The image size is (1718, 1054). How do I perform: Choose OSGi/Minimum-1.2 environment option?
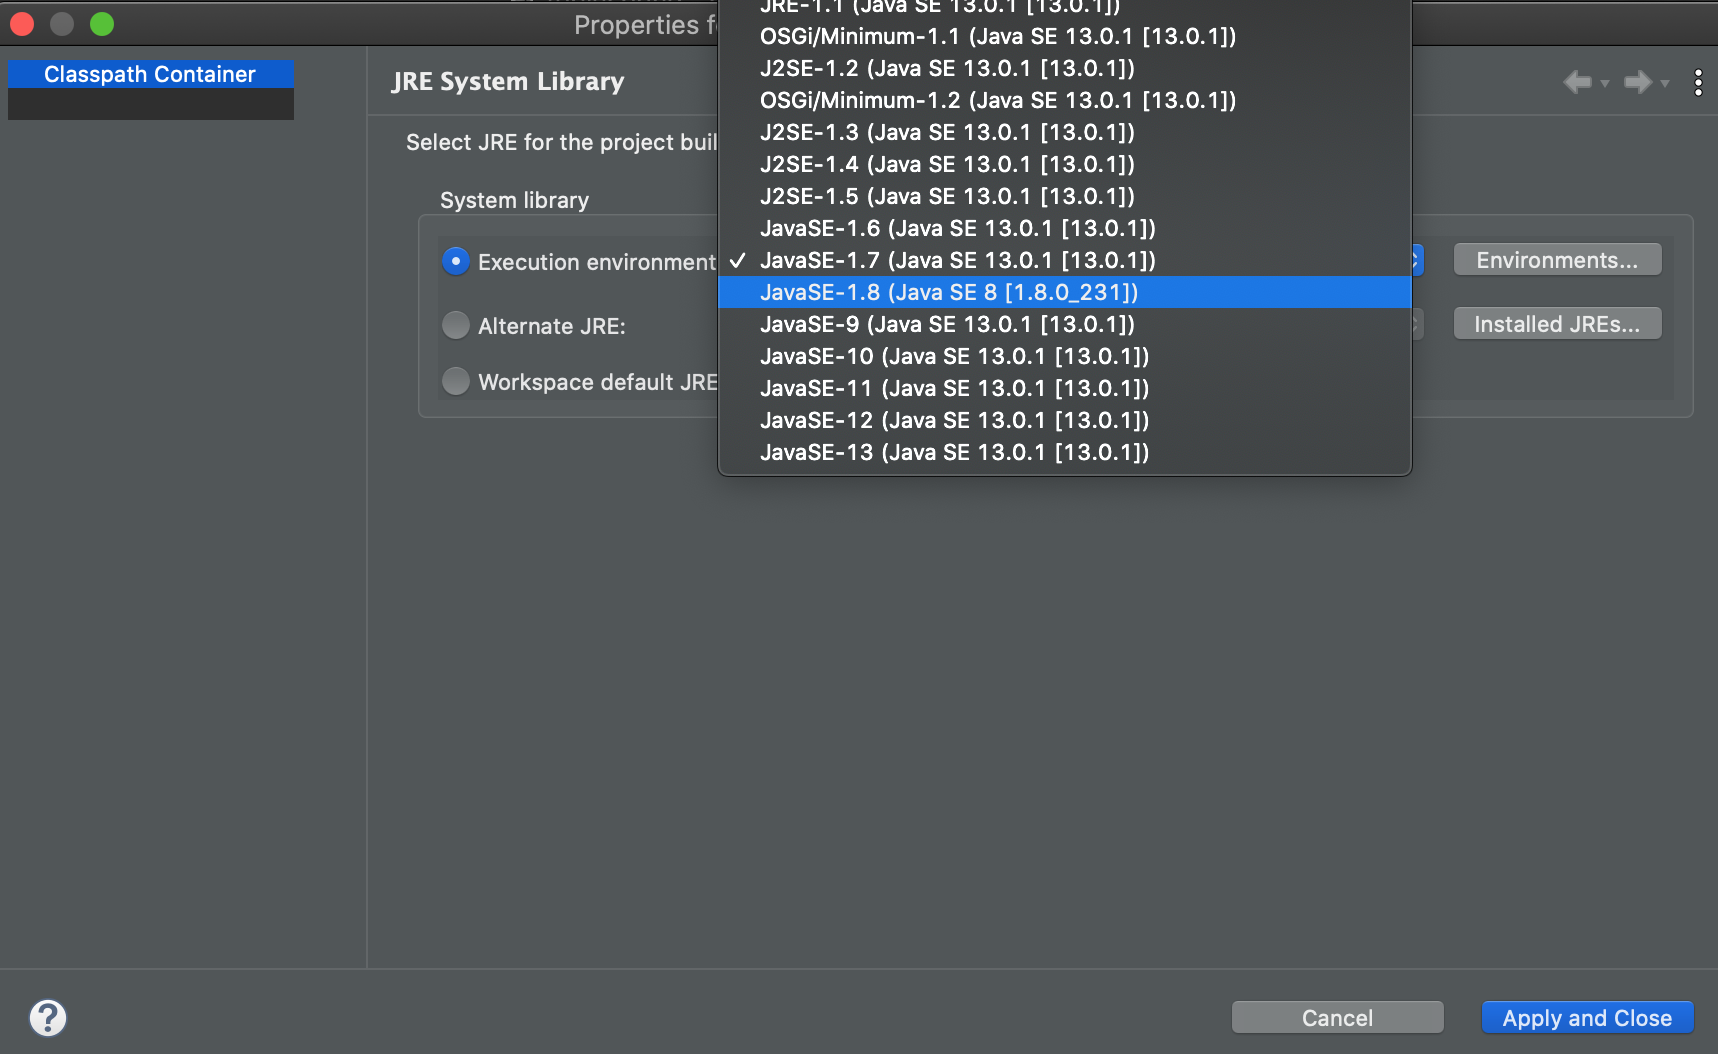(x=1065, y=100)
